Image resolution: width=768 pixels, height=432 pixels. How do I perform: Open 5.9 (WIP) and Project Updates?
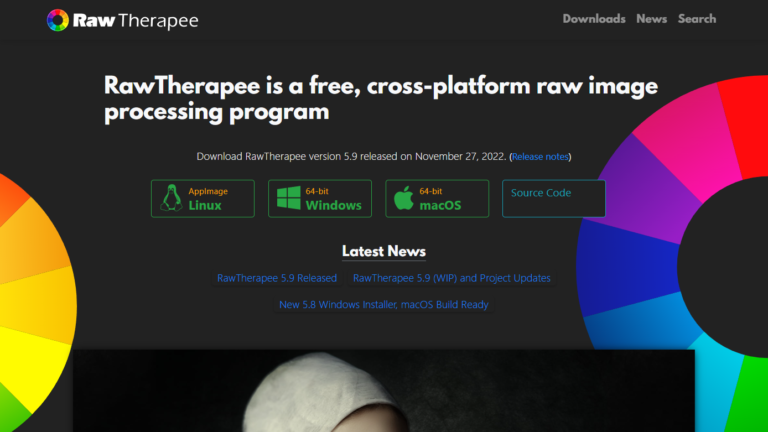tap(452, 278)
